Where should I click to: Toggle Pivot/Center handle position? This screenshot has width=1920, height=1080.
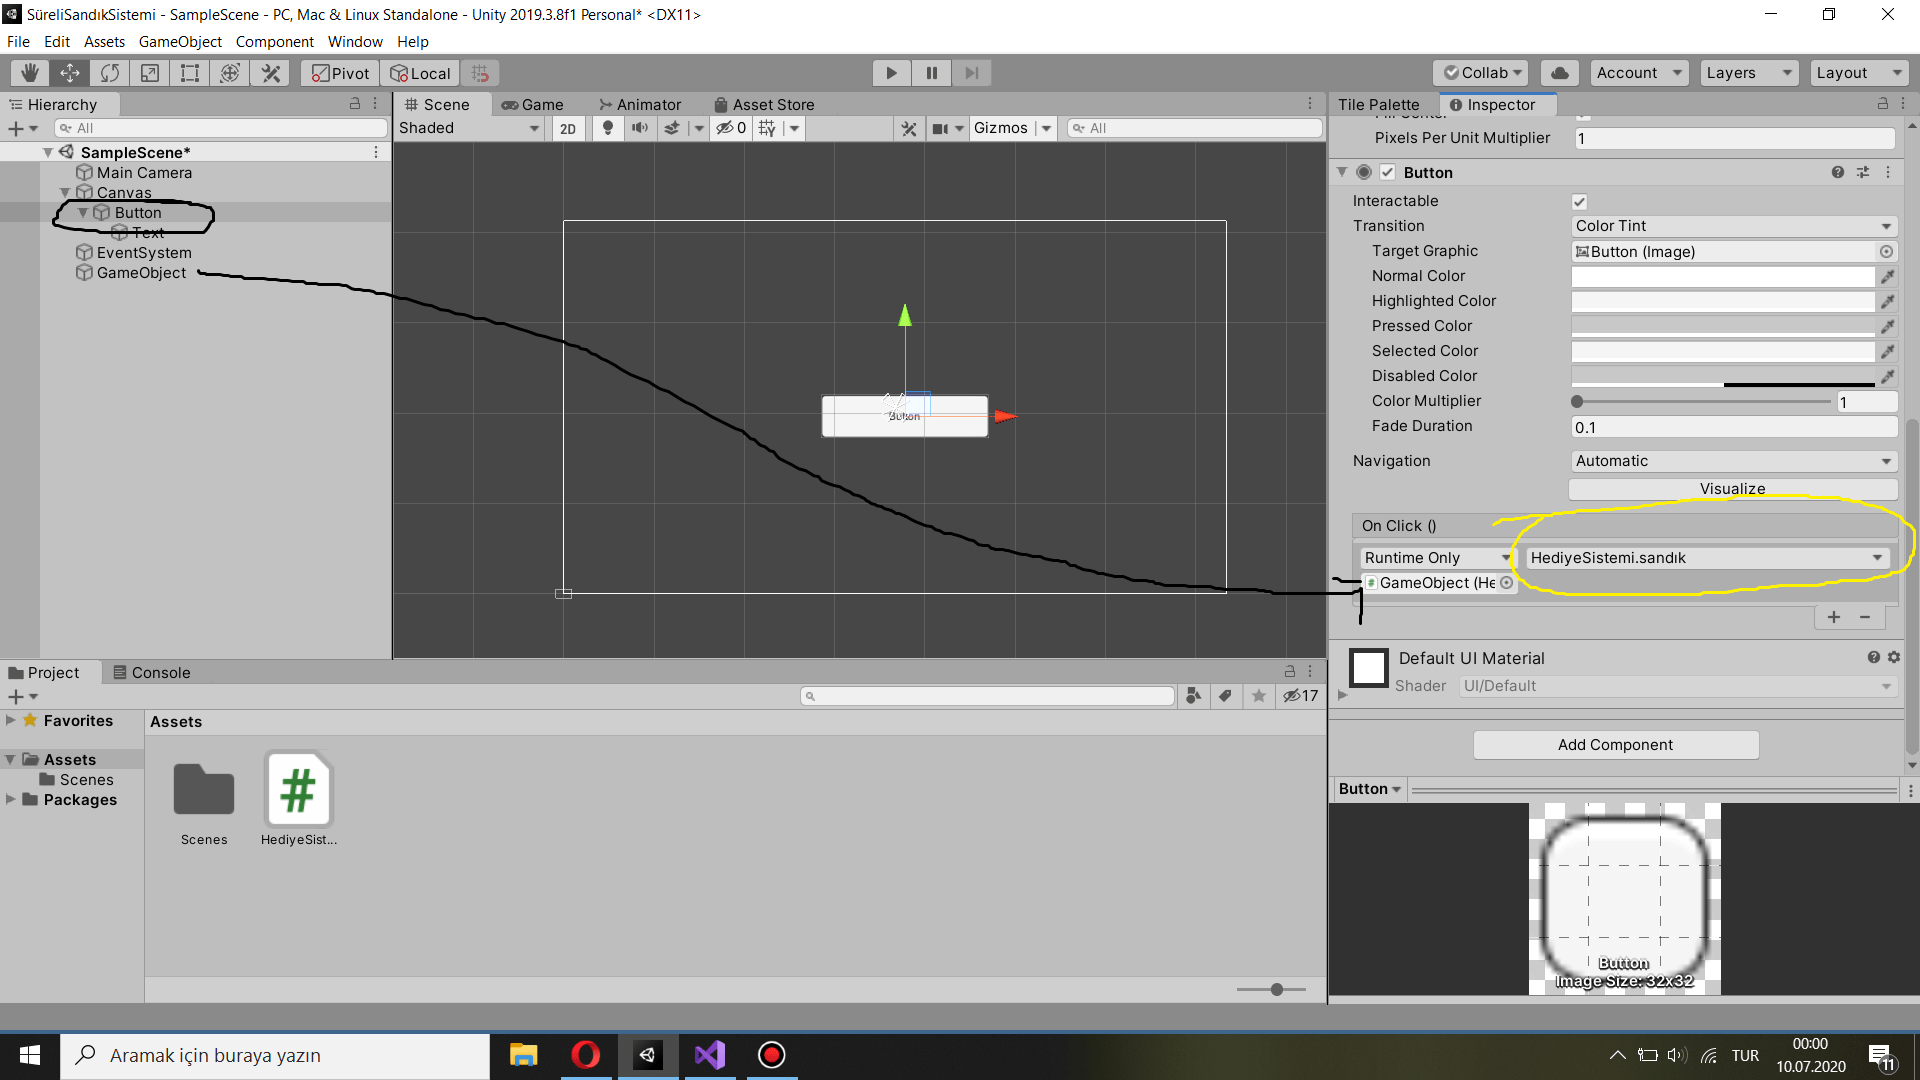coord(340,73)
